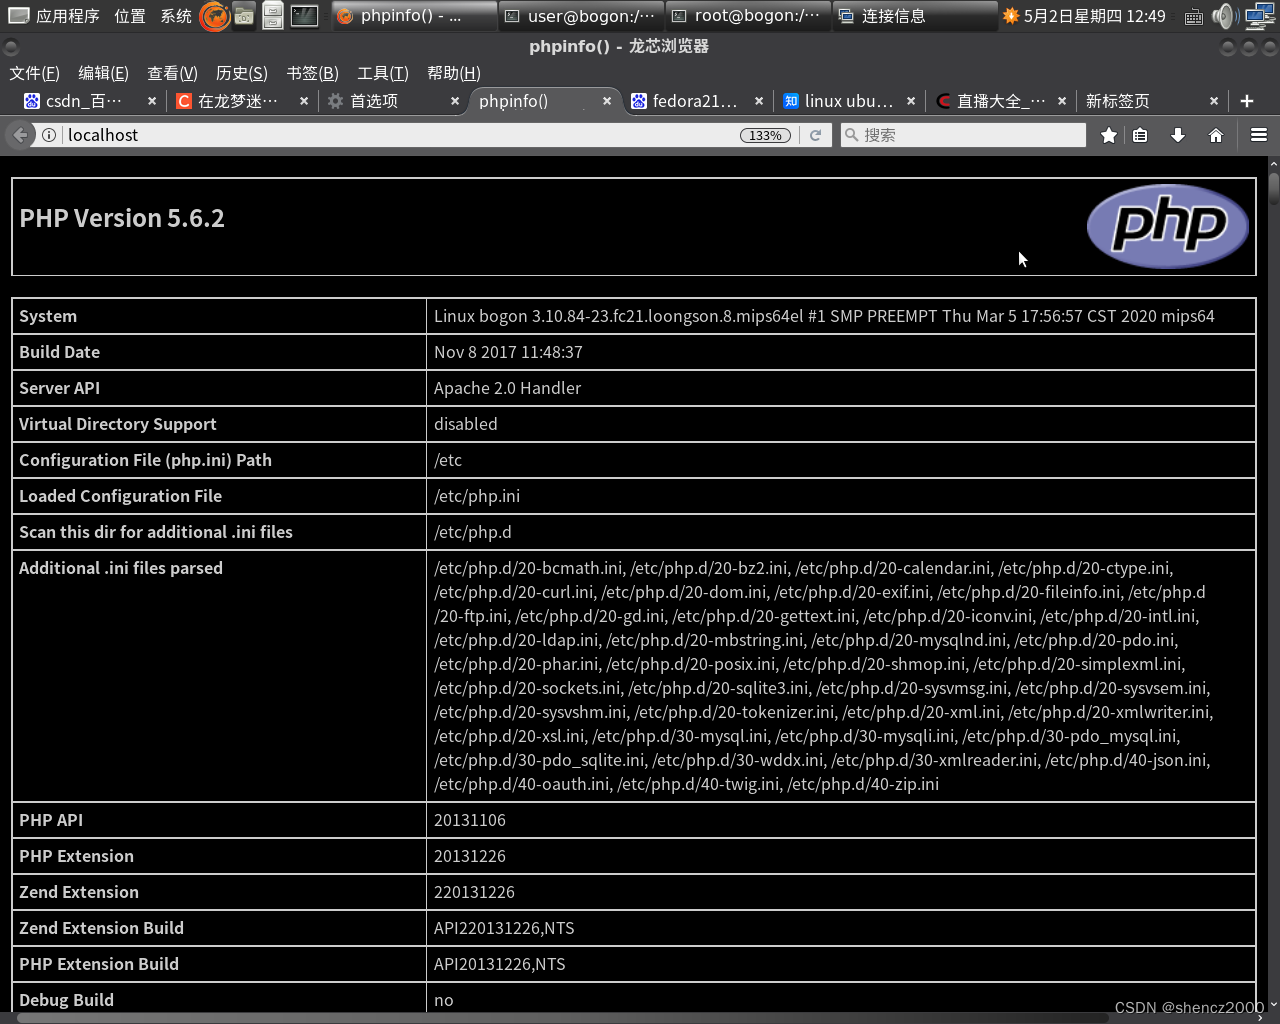
Task: Click the network connection icon in top panel
Action: (x=1260, y=16)
